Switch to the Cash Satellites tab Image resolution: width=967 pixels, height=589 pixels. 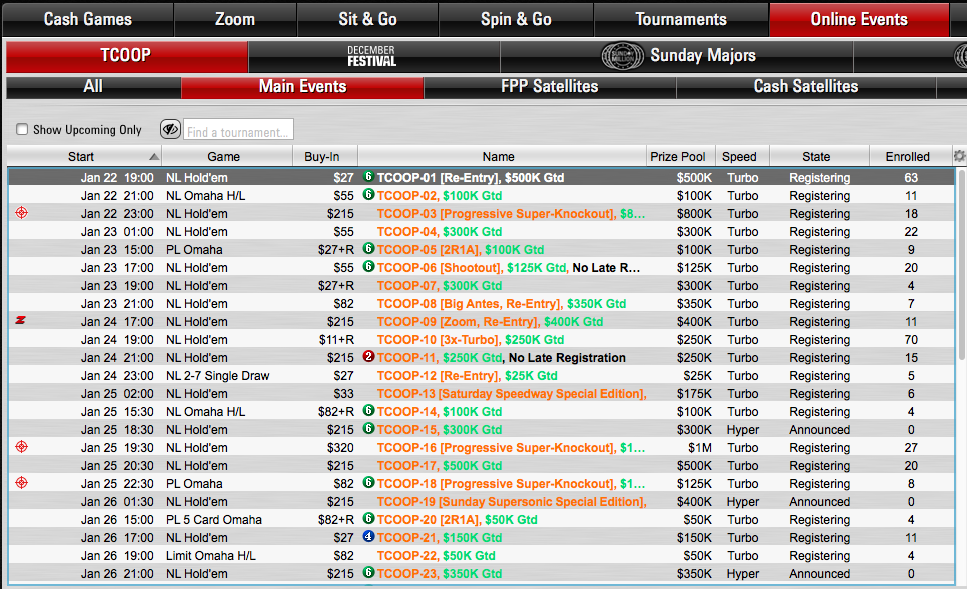tap(805, 86)
